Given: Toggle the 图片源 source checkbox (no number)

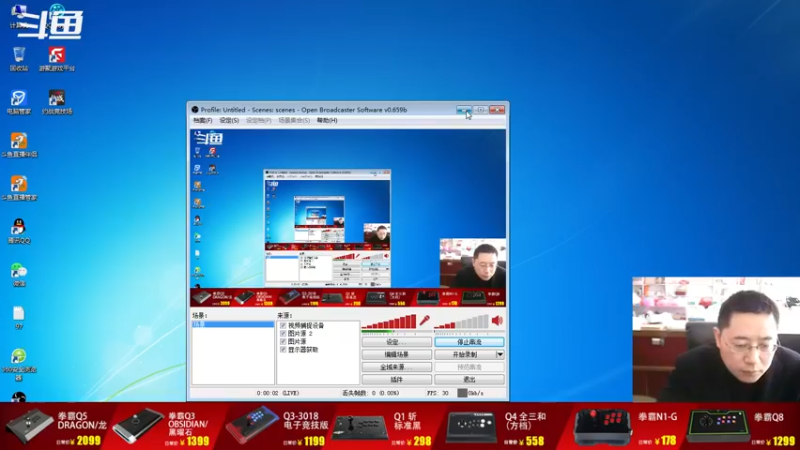Looking at the screenshot, I should click(x=283, y=341).
